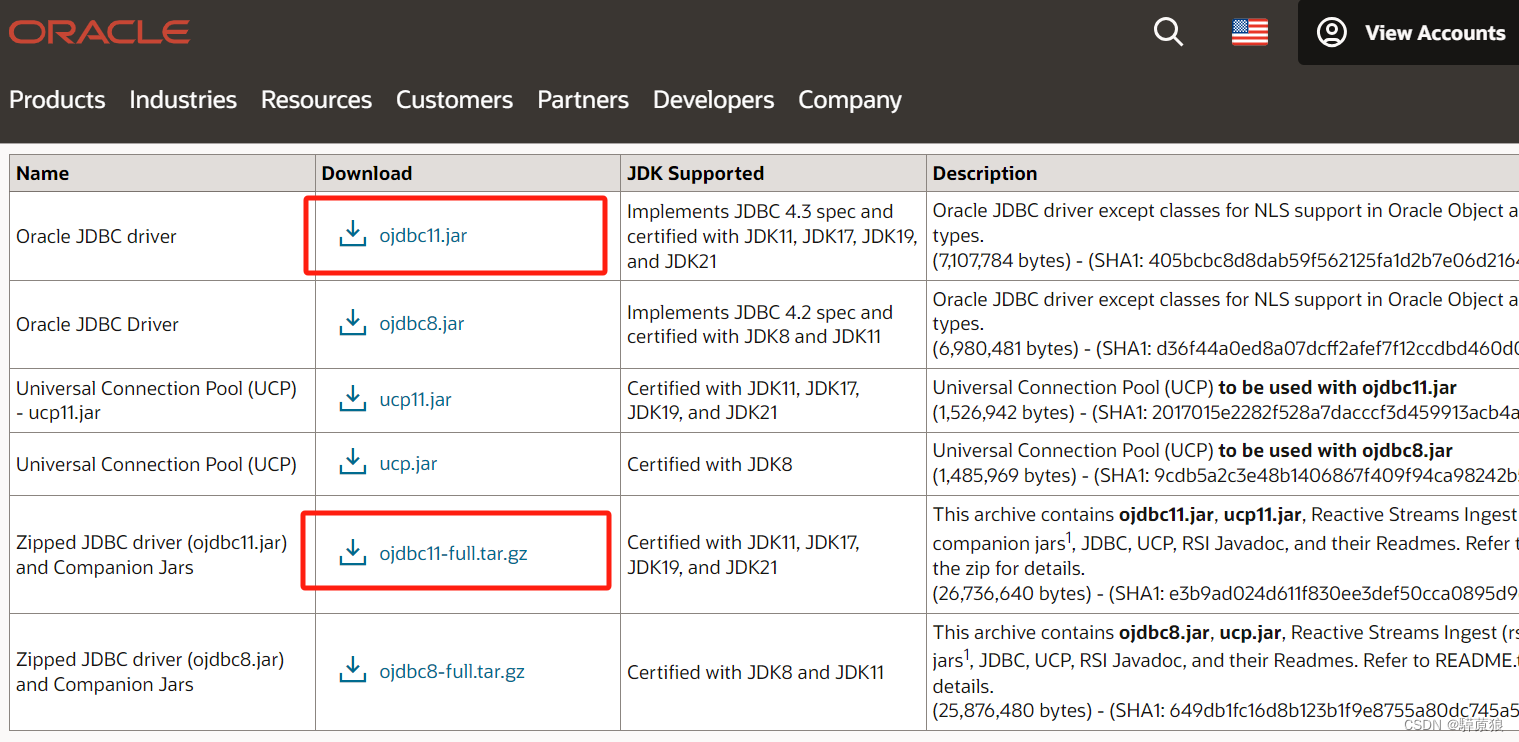This screenshot has width=1519, height=742.
Task: Download the ucp11.jar link
Action: [x=415, y=399]
